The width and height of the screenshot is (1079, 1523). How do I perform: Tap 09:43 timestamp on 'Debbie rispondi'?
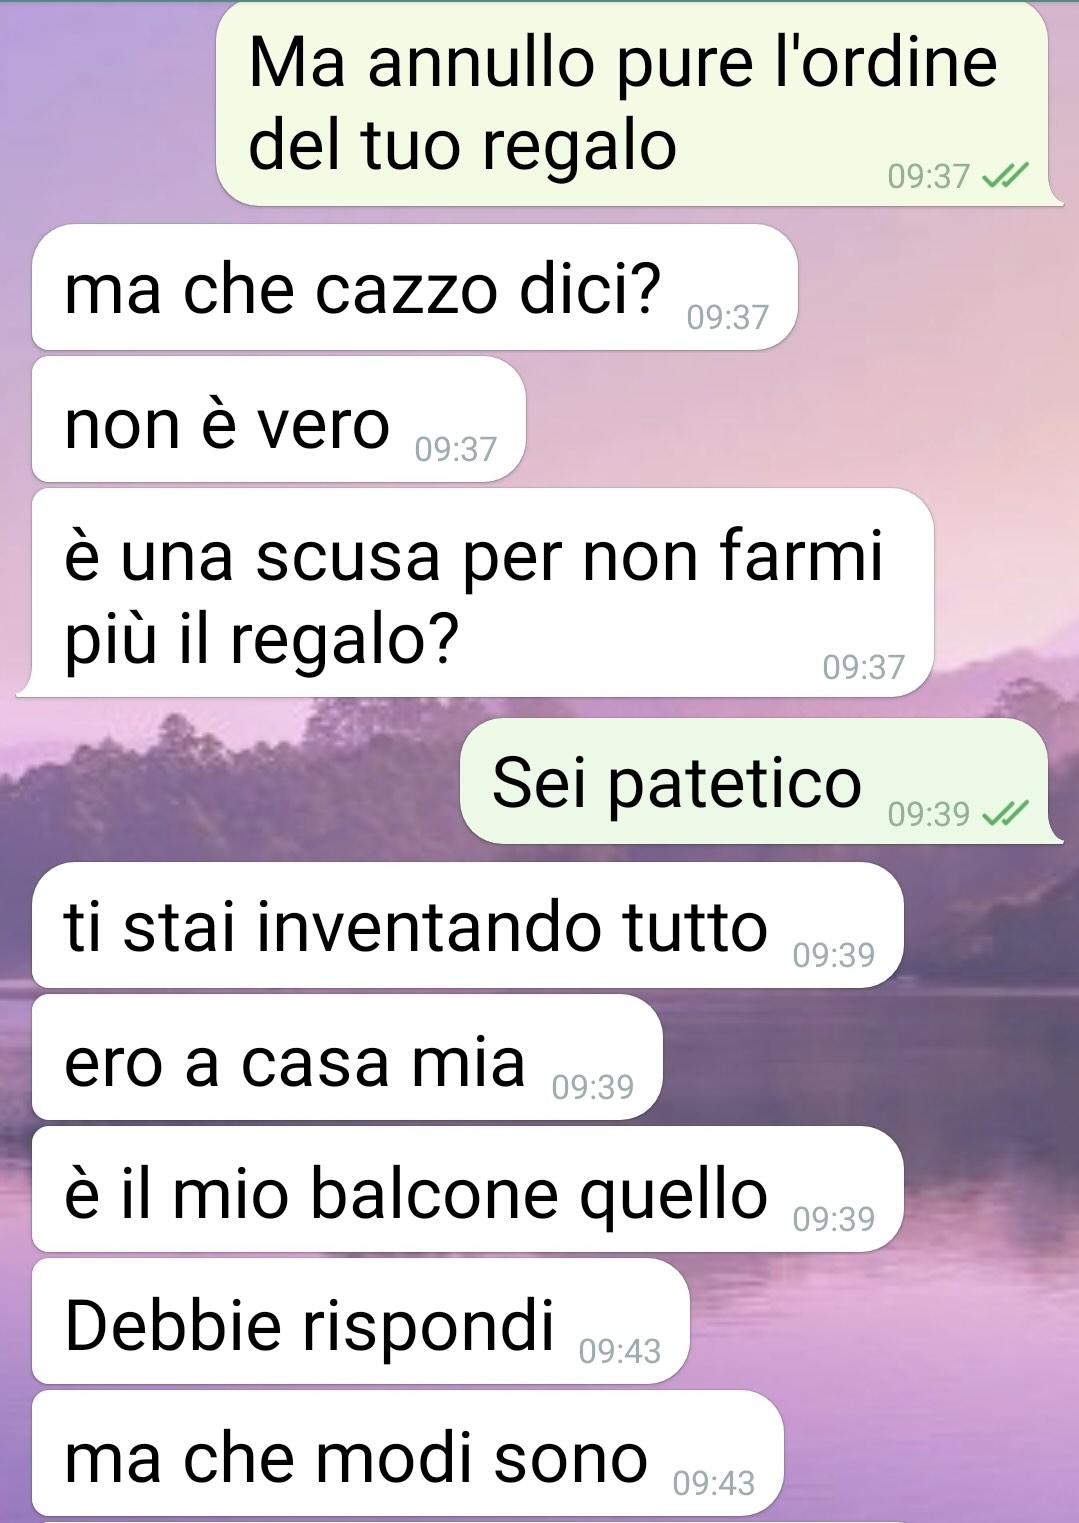(x=620, y=1352)
